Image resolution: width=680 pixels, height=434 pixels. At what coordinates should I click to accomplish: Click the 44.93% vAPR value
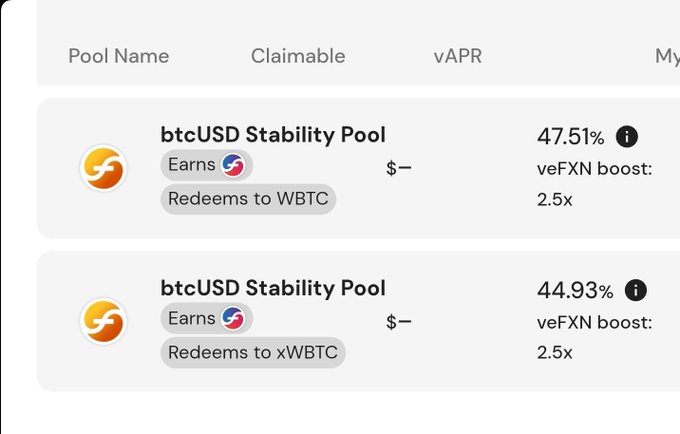click(575, 290)
